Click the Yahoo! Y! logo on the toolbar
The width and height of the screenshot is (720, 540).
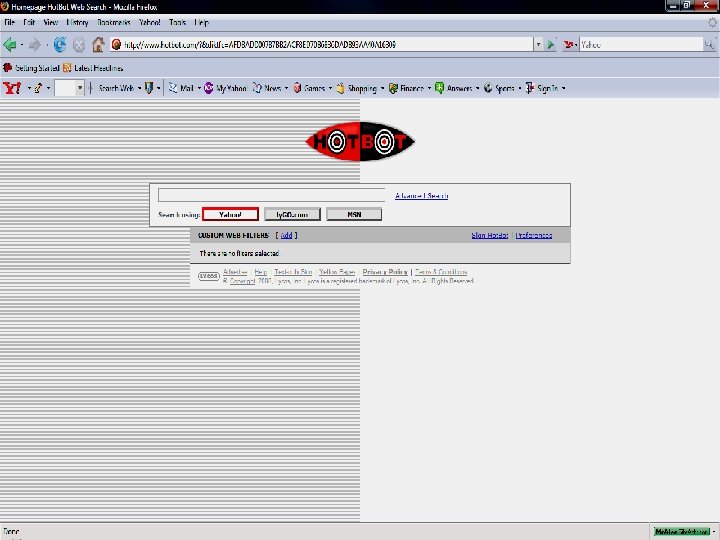coord(12,88)
